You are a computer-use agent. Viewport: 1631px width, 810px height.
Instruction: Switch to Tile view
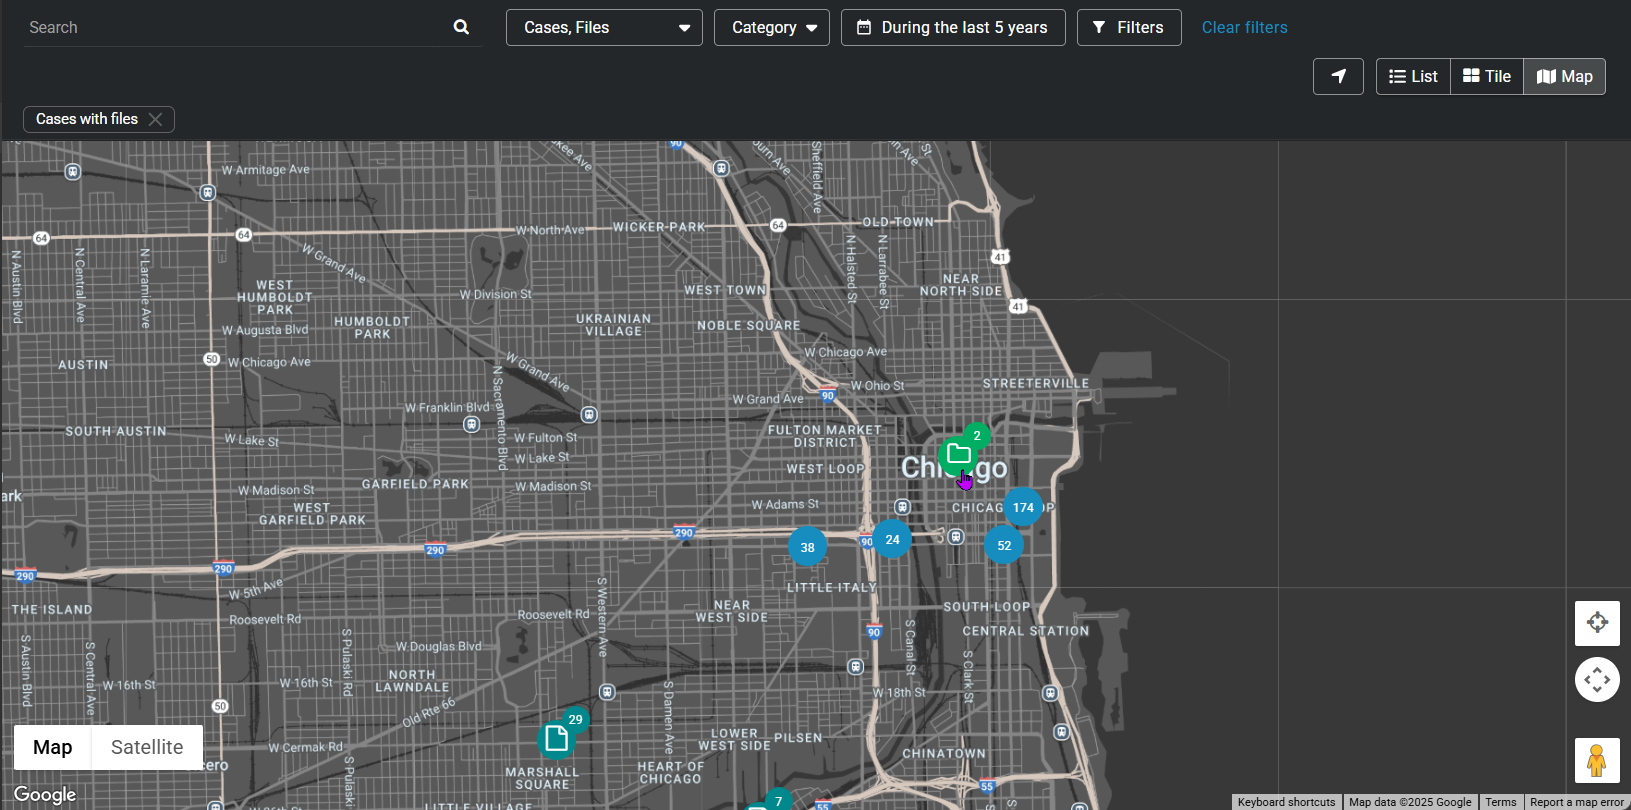coord(1487,76)
